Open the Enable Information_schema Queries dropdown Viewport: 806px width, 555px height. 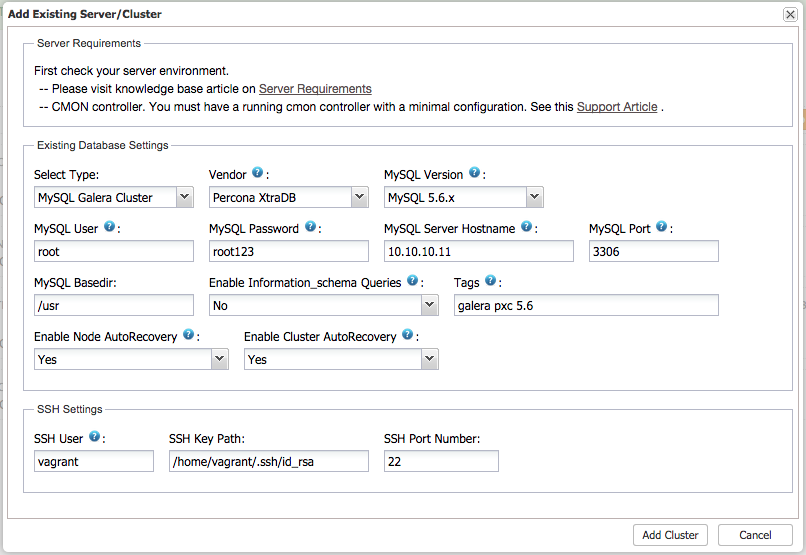click(x=323, y=305)
